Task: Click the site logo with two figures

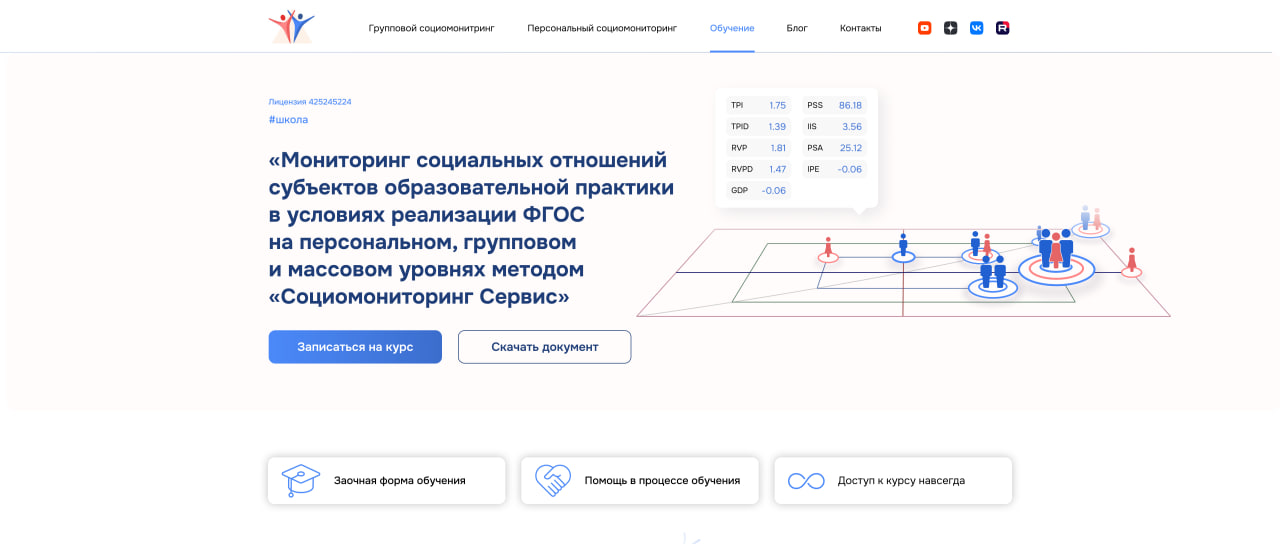Action: [x=291, y=27]
